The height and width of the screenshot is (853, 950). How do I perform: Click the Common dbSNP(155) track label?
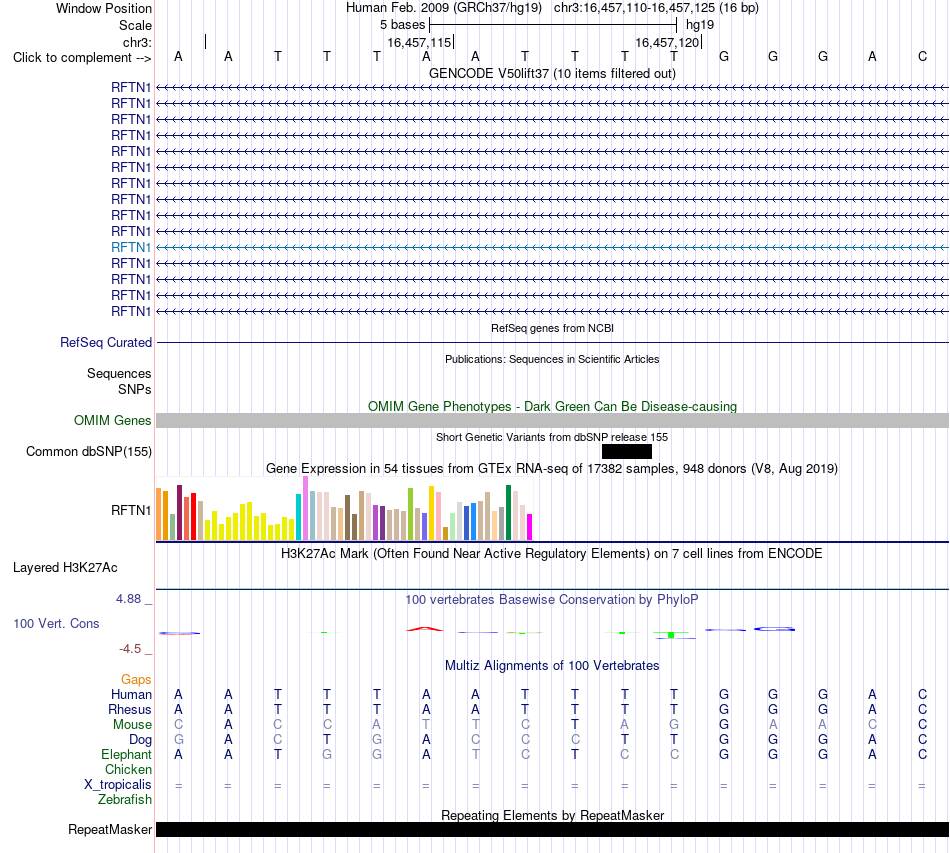89,451
